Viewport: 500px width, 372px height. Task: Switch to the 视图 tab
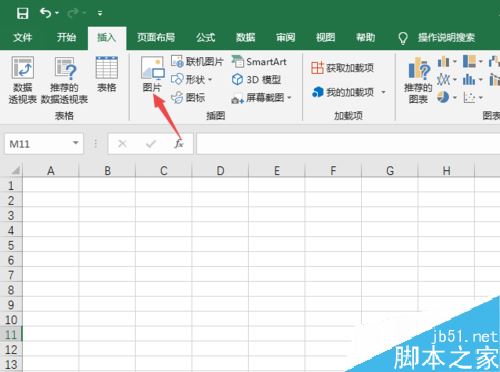[325, 37]
